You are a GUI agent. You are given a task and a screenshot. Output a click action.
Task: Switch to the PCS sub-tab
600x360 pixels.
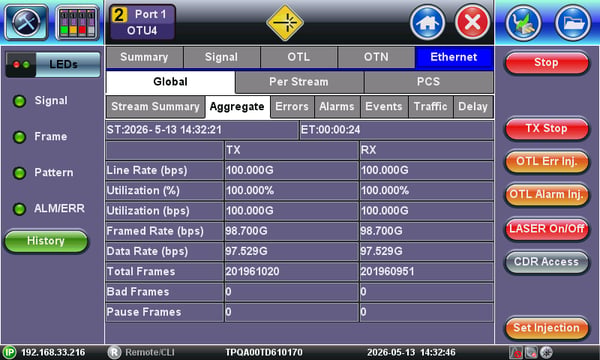tap(429, 82)
